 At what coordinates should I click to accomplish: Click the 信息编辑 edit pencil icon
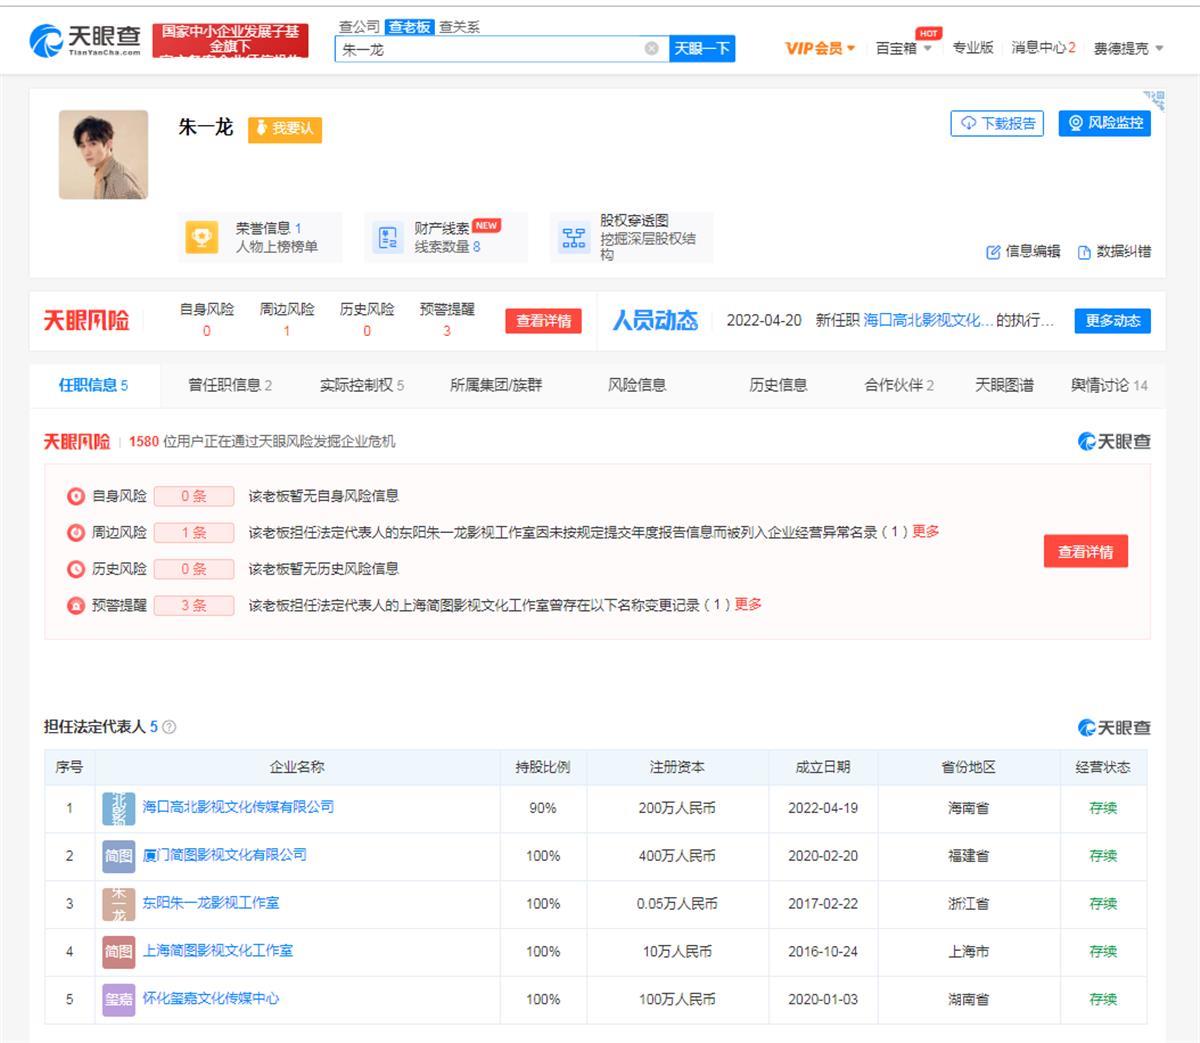pyautogui.click(x=993, y=252)
